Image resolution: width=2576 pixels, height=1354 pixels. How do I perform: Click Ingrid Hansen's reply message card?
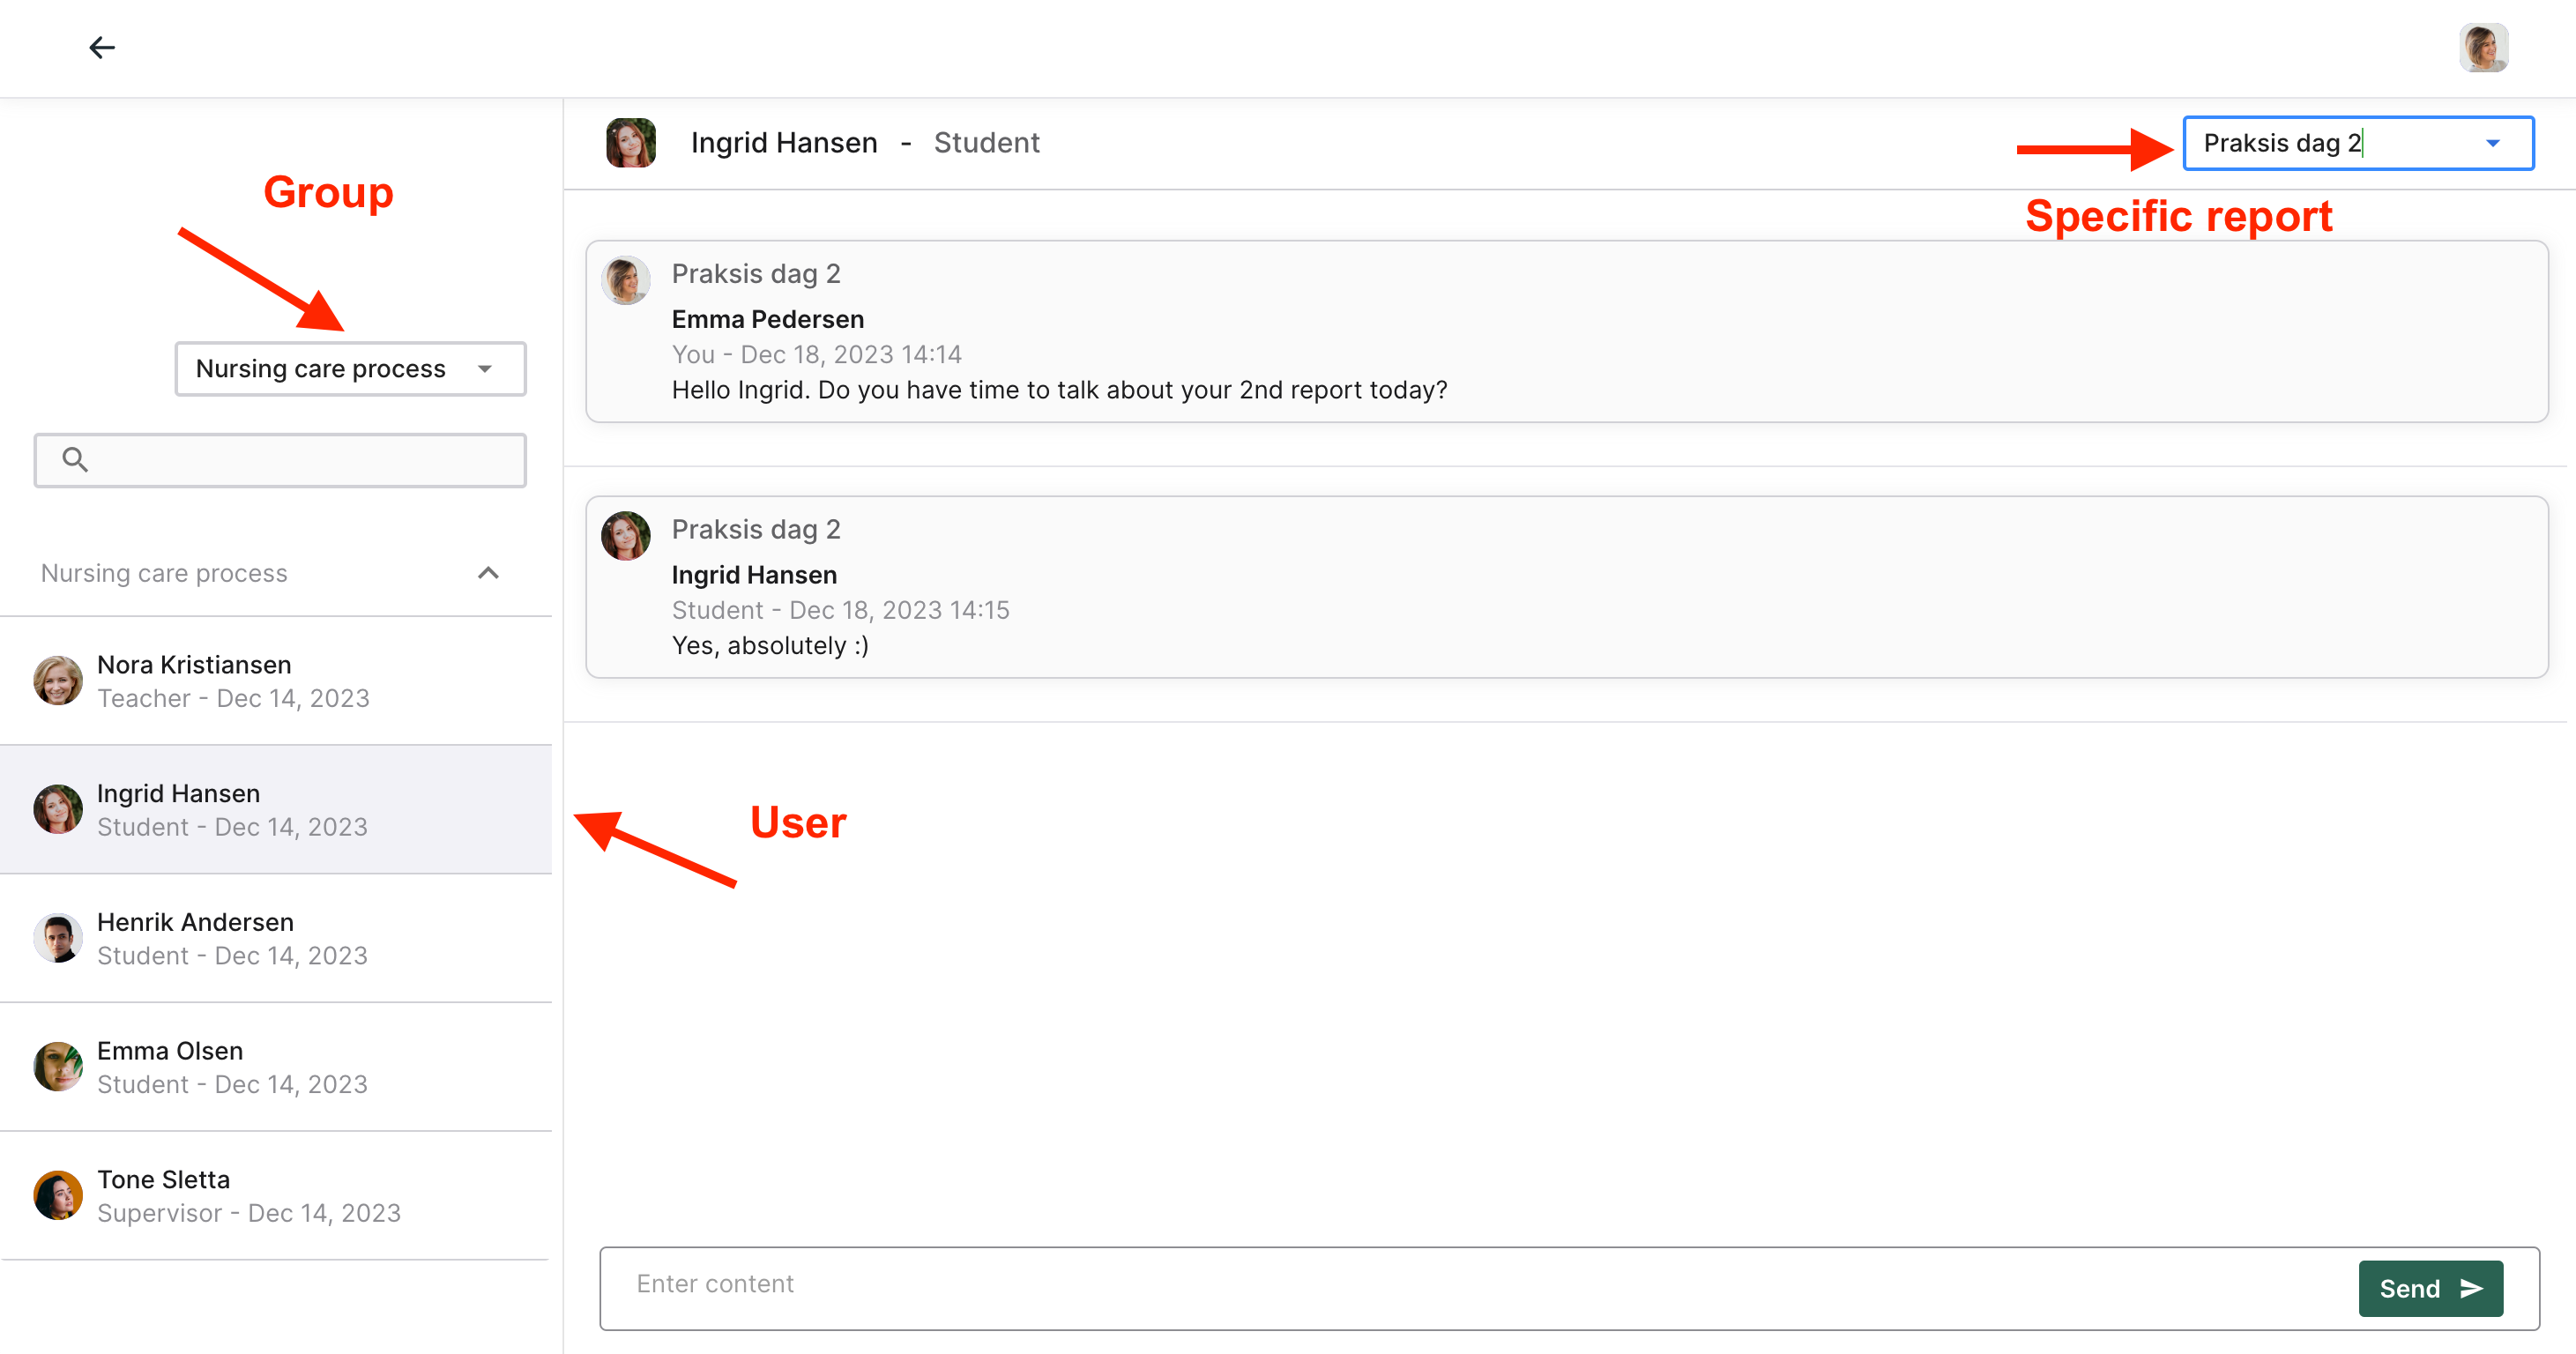point(1566,588)
